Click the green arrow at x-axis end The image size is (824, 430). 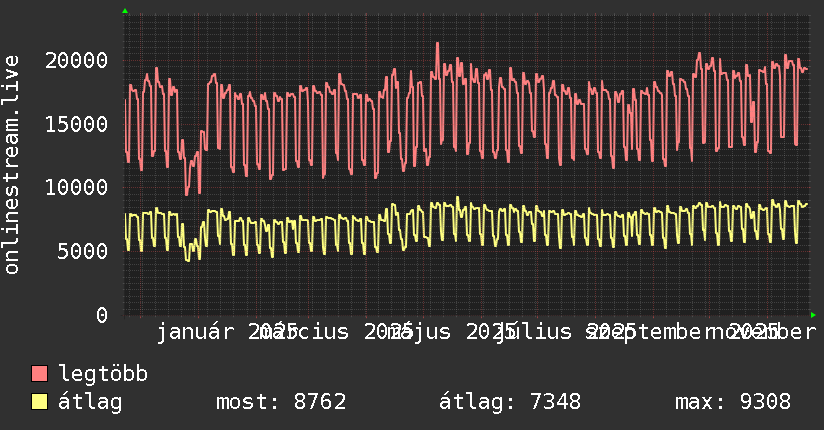point(813,315)
